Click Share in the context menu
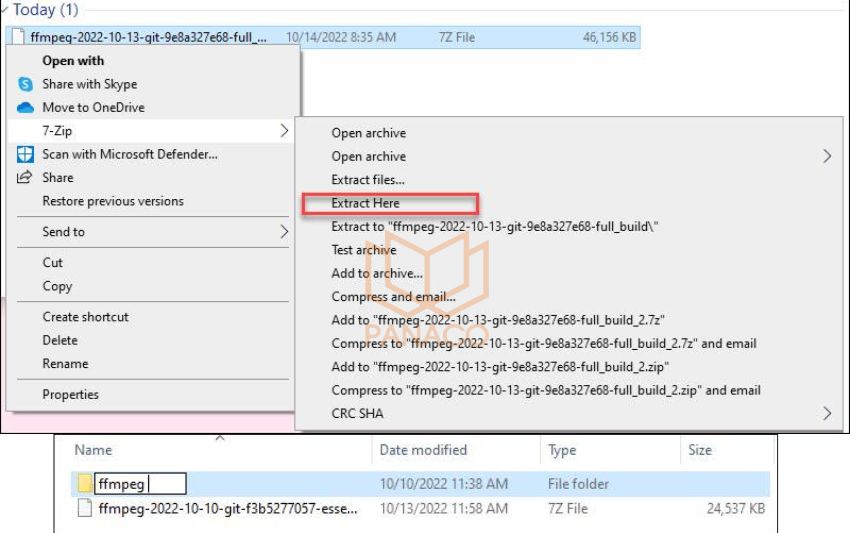 click(x=57, y=177)
